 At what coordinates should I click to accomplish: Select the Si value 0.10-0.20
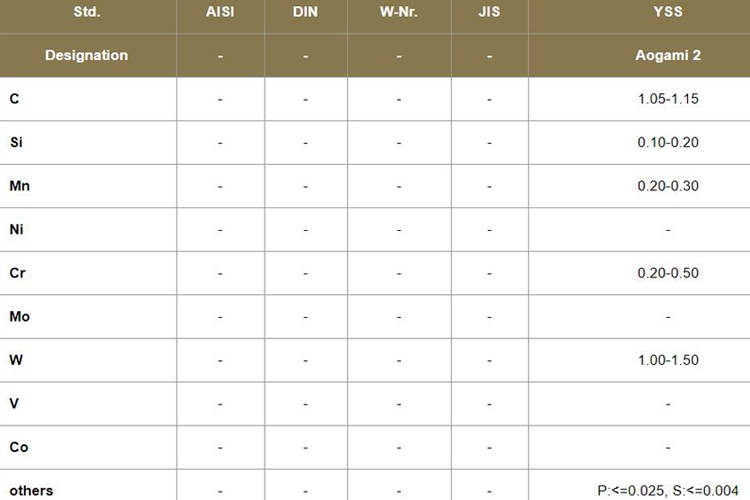tap(668, 142)
